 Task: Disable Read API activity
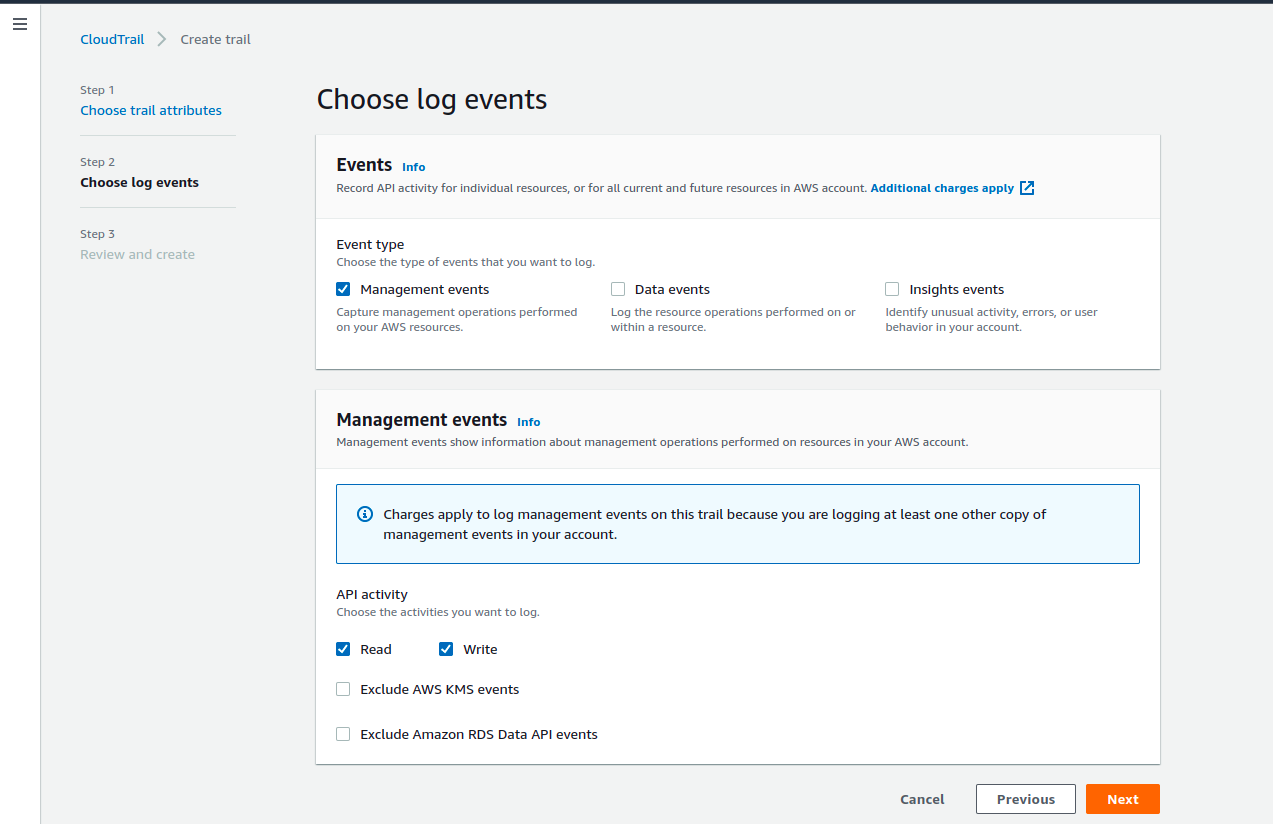coord(343,648)
